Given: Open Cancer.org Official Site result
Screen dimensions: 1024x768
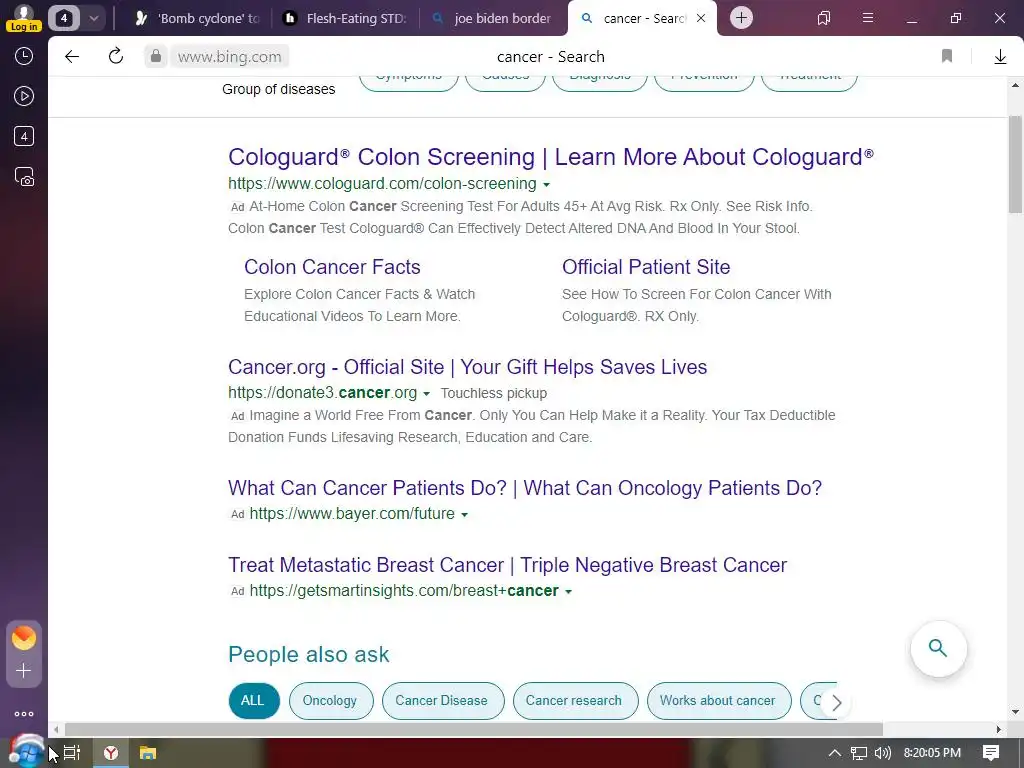Looking at the screenshot, I should point(468,367).
